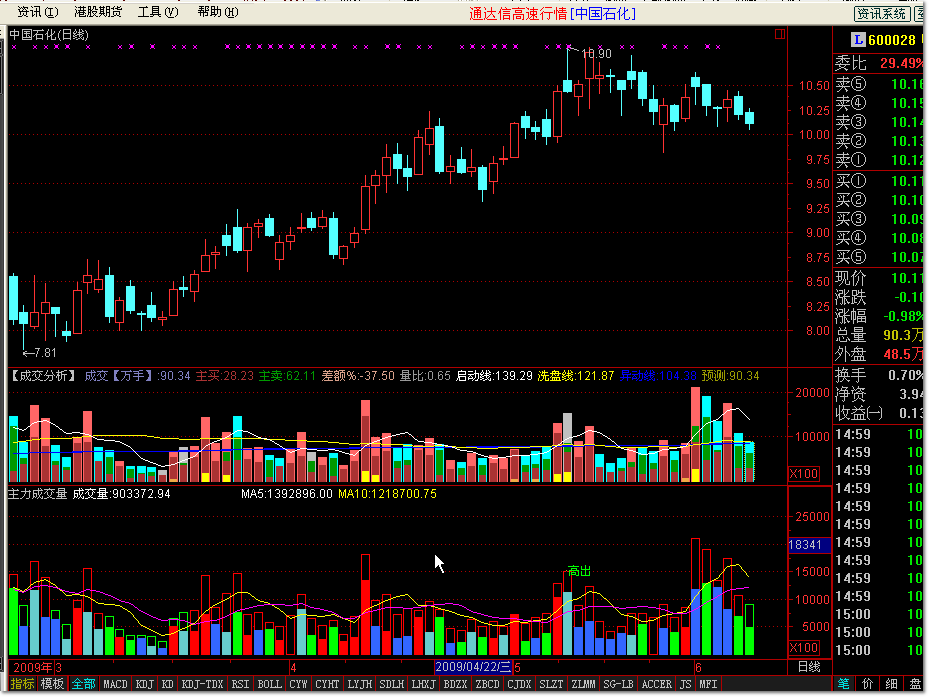Click the 买⑤ bid row
Viewport: 930px width, 697px height.
[879, 257]
